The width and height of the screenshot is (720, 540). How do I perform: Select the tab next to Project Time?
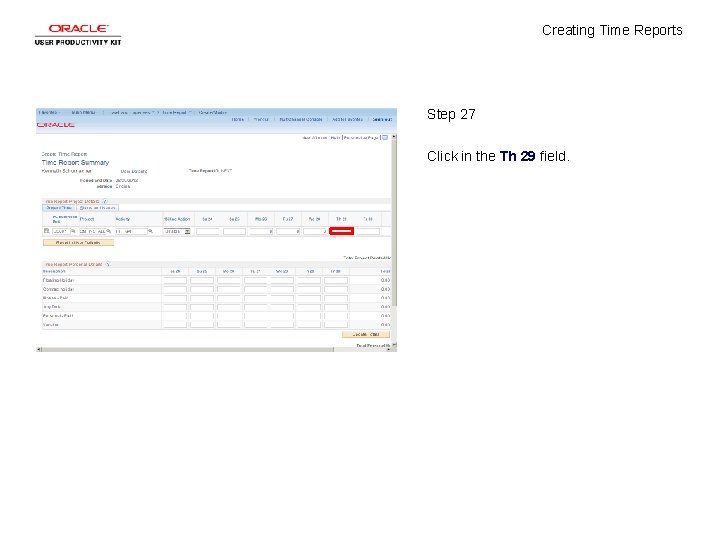[x=97, y=208]
